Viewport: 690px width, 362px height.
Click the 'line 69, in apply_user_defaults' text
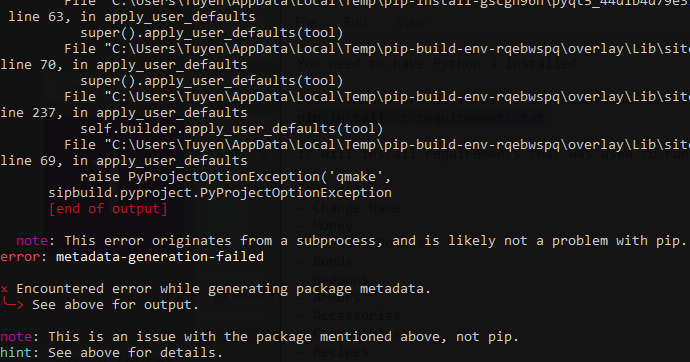pyautogui.click(x=124, y=161)
